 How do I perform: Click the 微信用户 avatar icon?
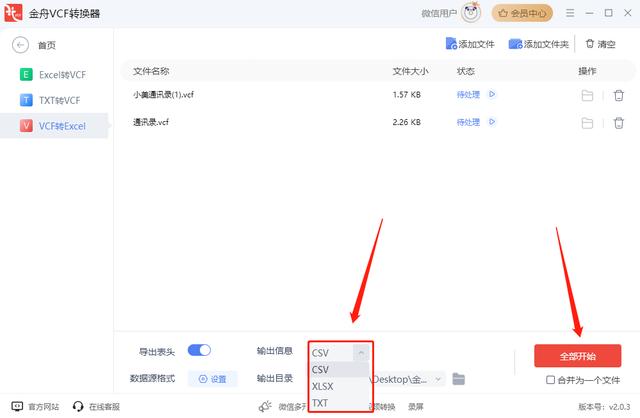point(471,13)
